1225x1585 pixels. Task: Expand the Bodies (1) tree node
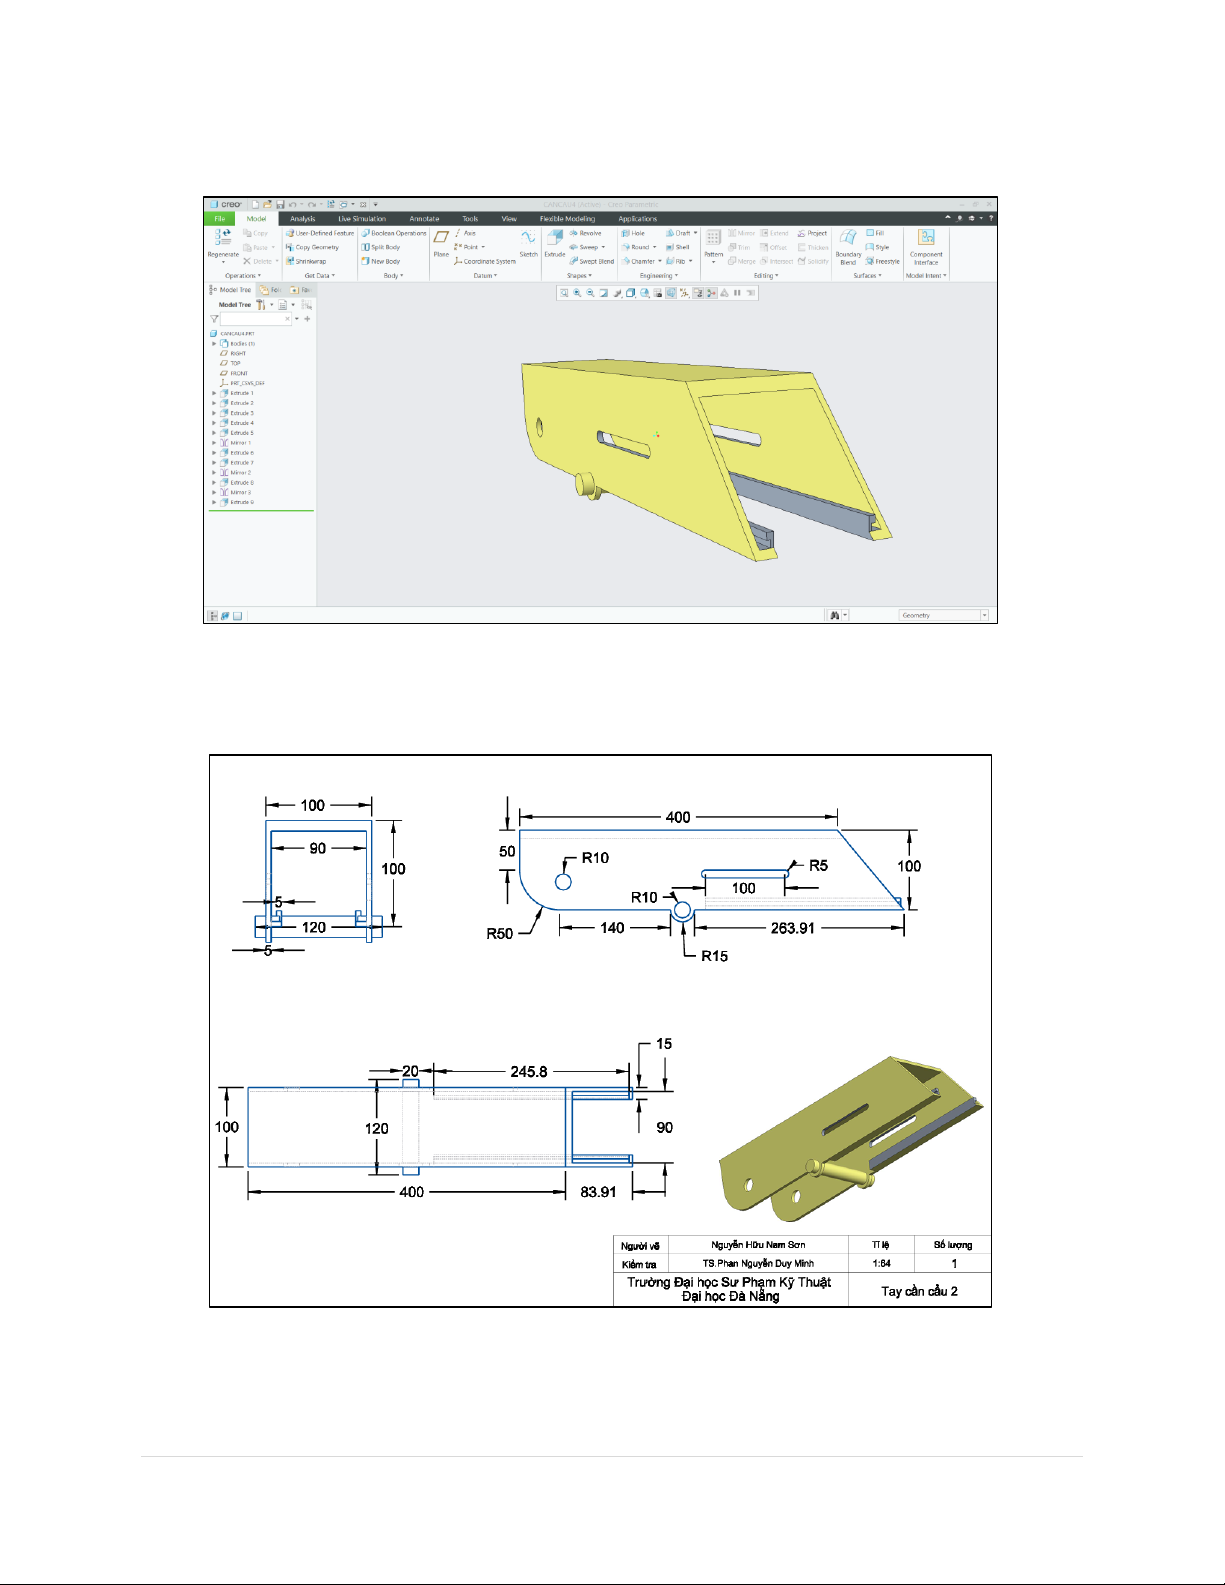click(214, 343)
